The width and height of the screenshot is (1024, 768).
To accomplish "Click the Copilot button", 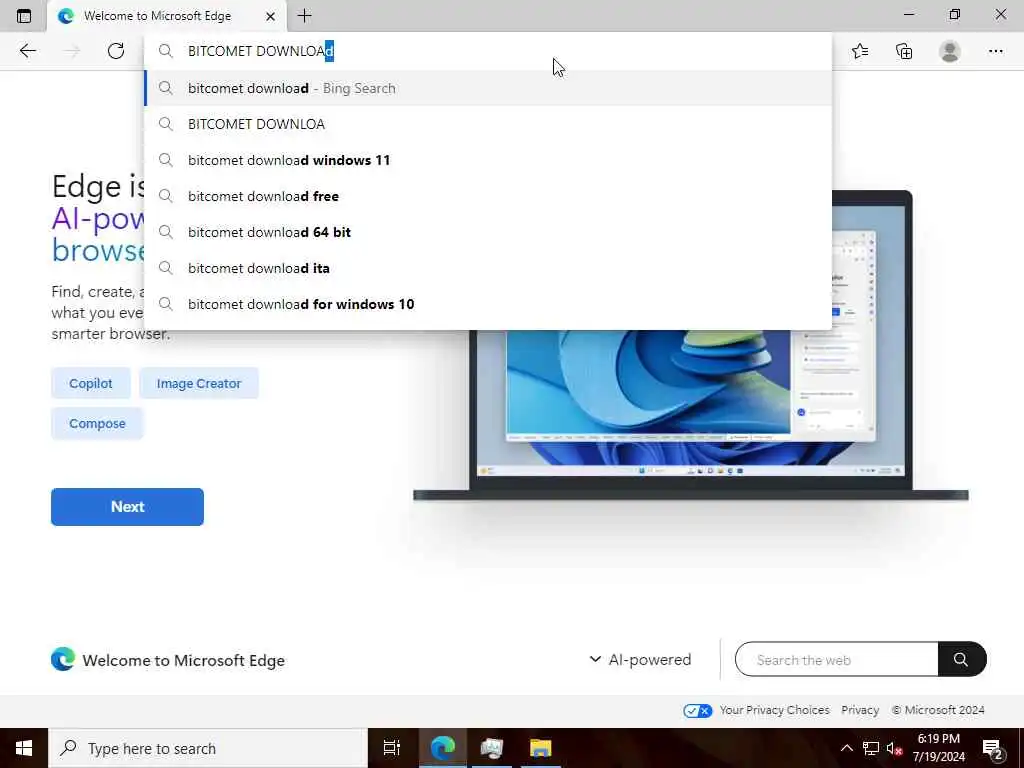I will pos(91,383).
